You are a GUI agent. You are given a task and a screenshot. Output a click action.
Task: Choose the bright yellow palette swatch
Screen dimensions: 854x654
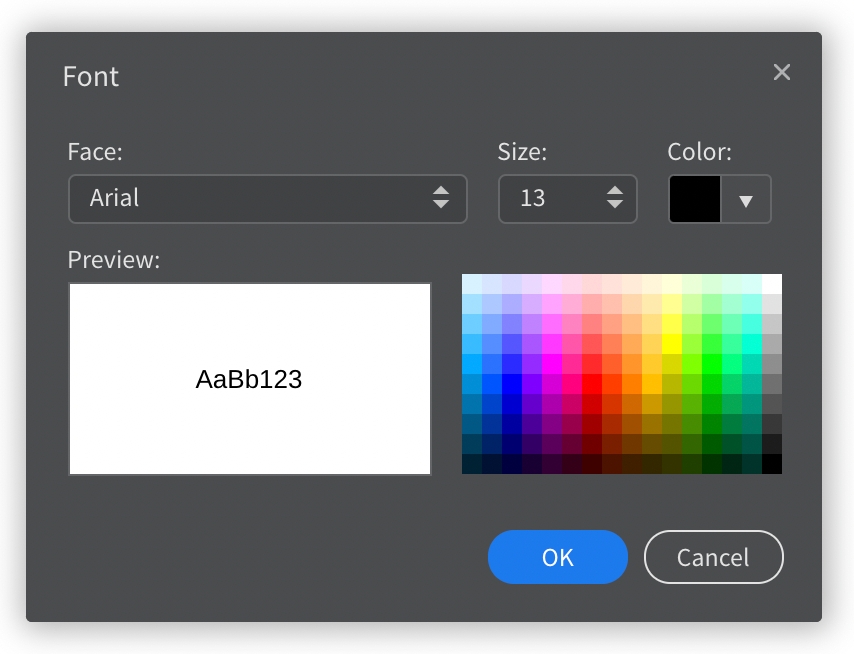(x=672, y=344)
